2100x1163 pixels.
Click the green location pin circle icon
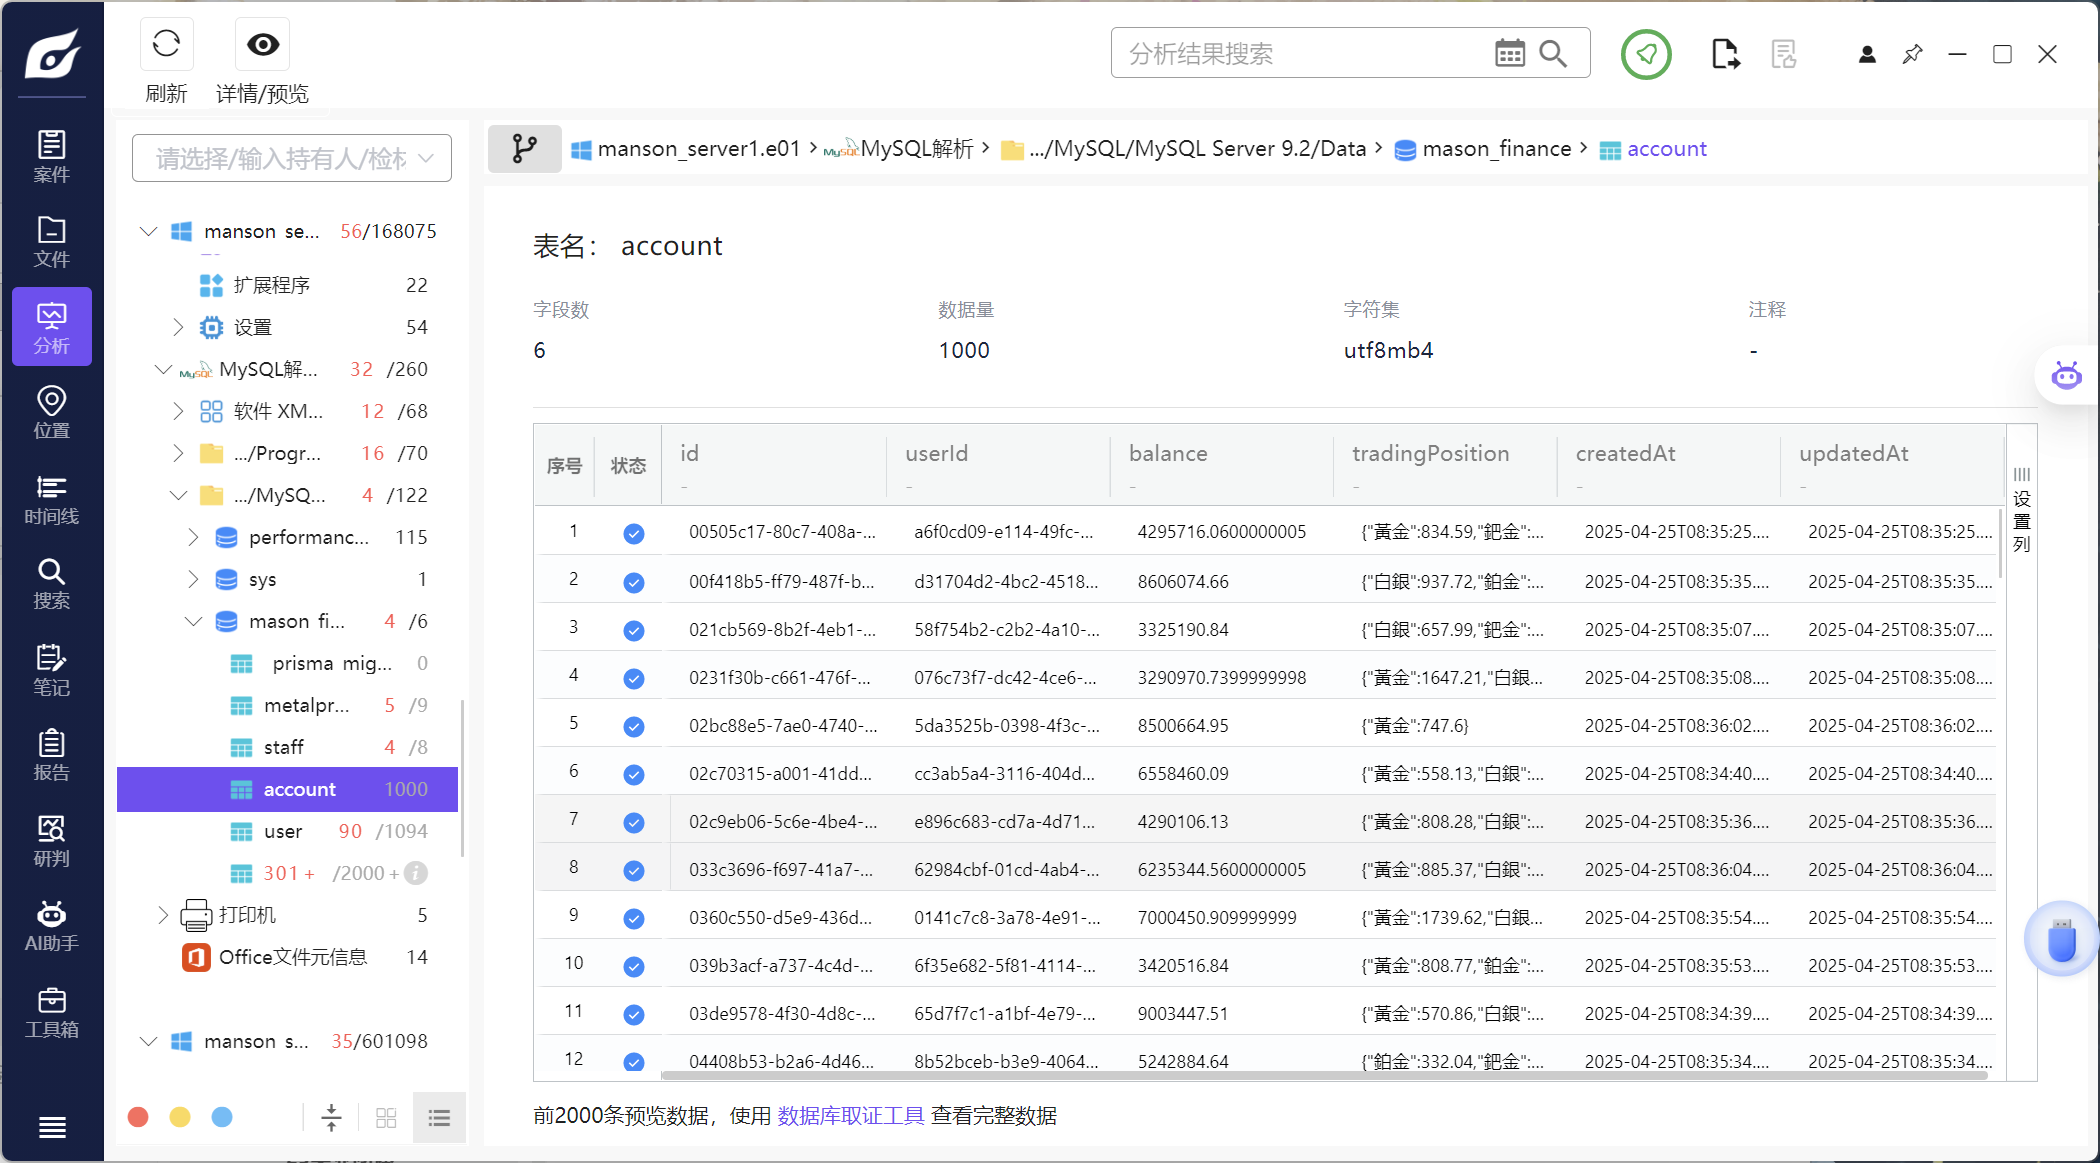[x=1646, y=54]
